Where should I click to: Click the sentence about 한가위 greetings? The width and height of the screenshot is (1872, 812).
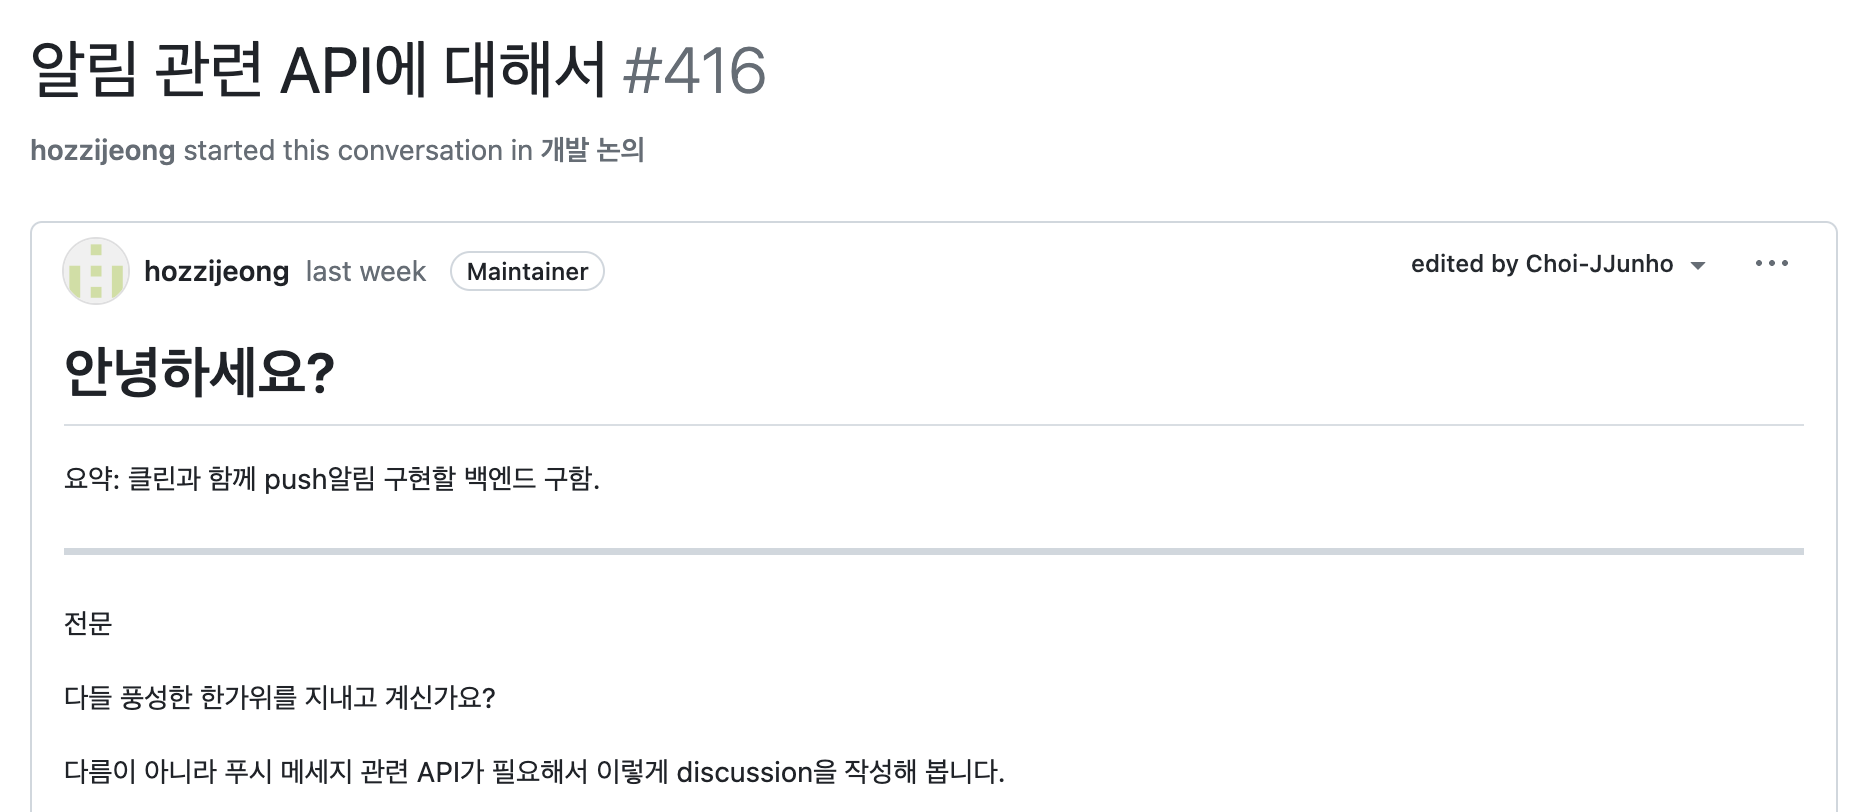pyautogui.click(x=279, y=697)
